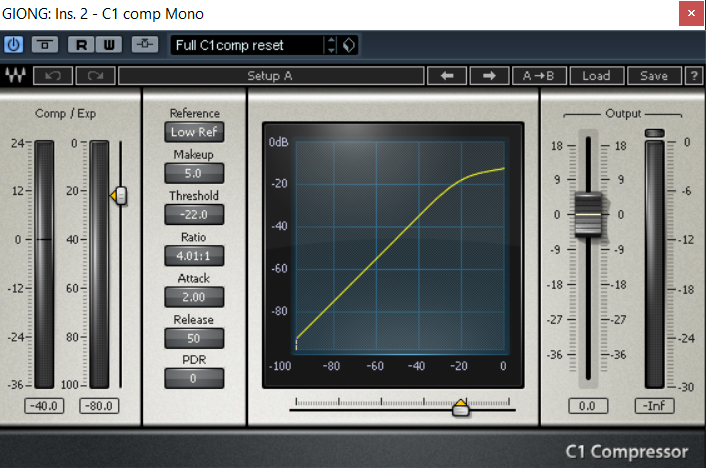706x468 pixels.
Task: Click the side-chain activation icon
Action: point(145,45)
